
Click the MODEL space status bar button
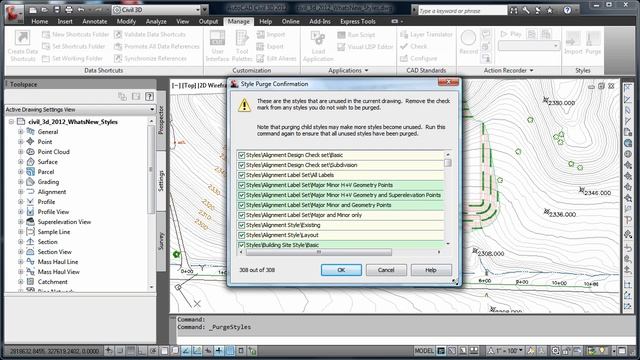(x=424, y=351)
